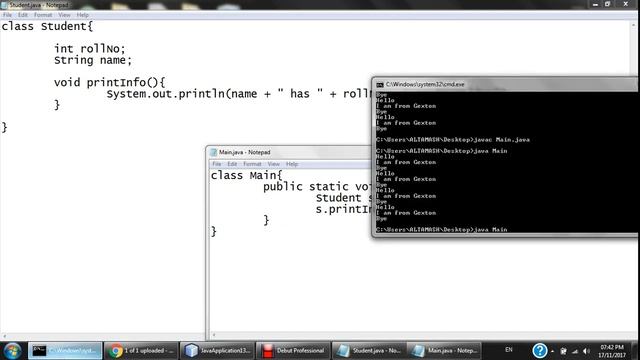
Task: Click 'void printInfo(){' code line
Action: (109, 83)
